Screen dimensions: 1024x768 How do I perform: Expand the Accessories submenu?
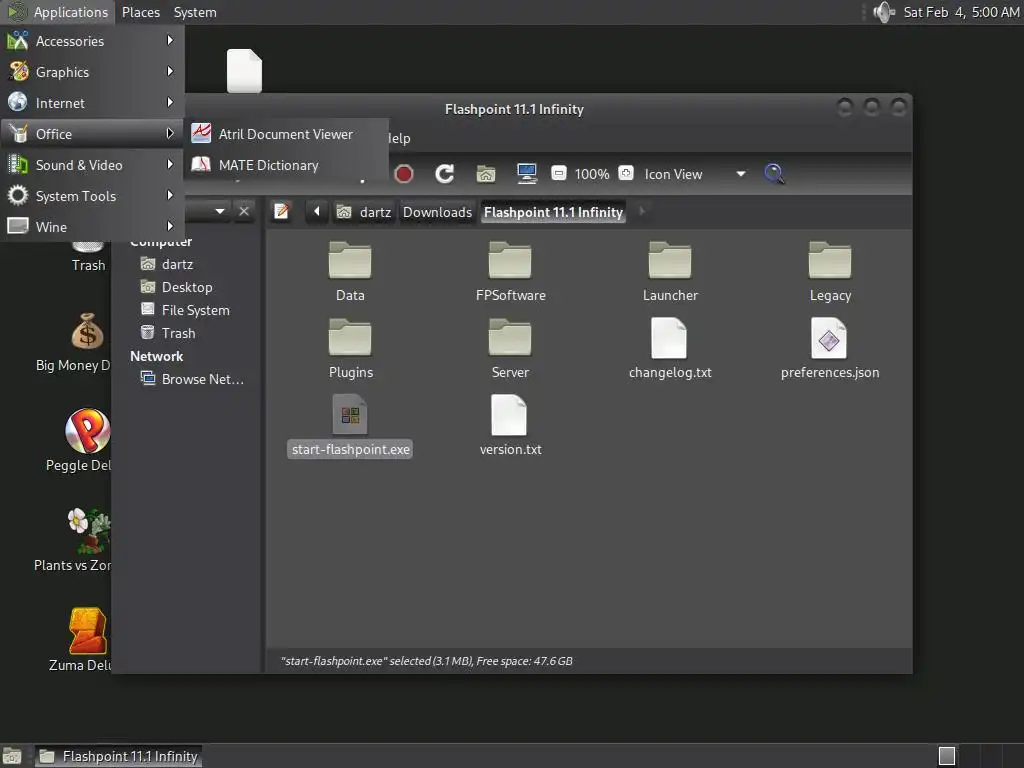tap(92, 40)
